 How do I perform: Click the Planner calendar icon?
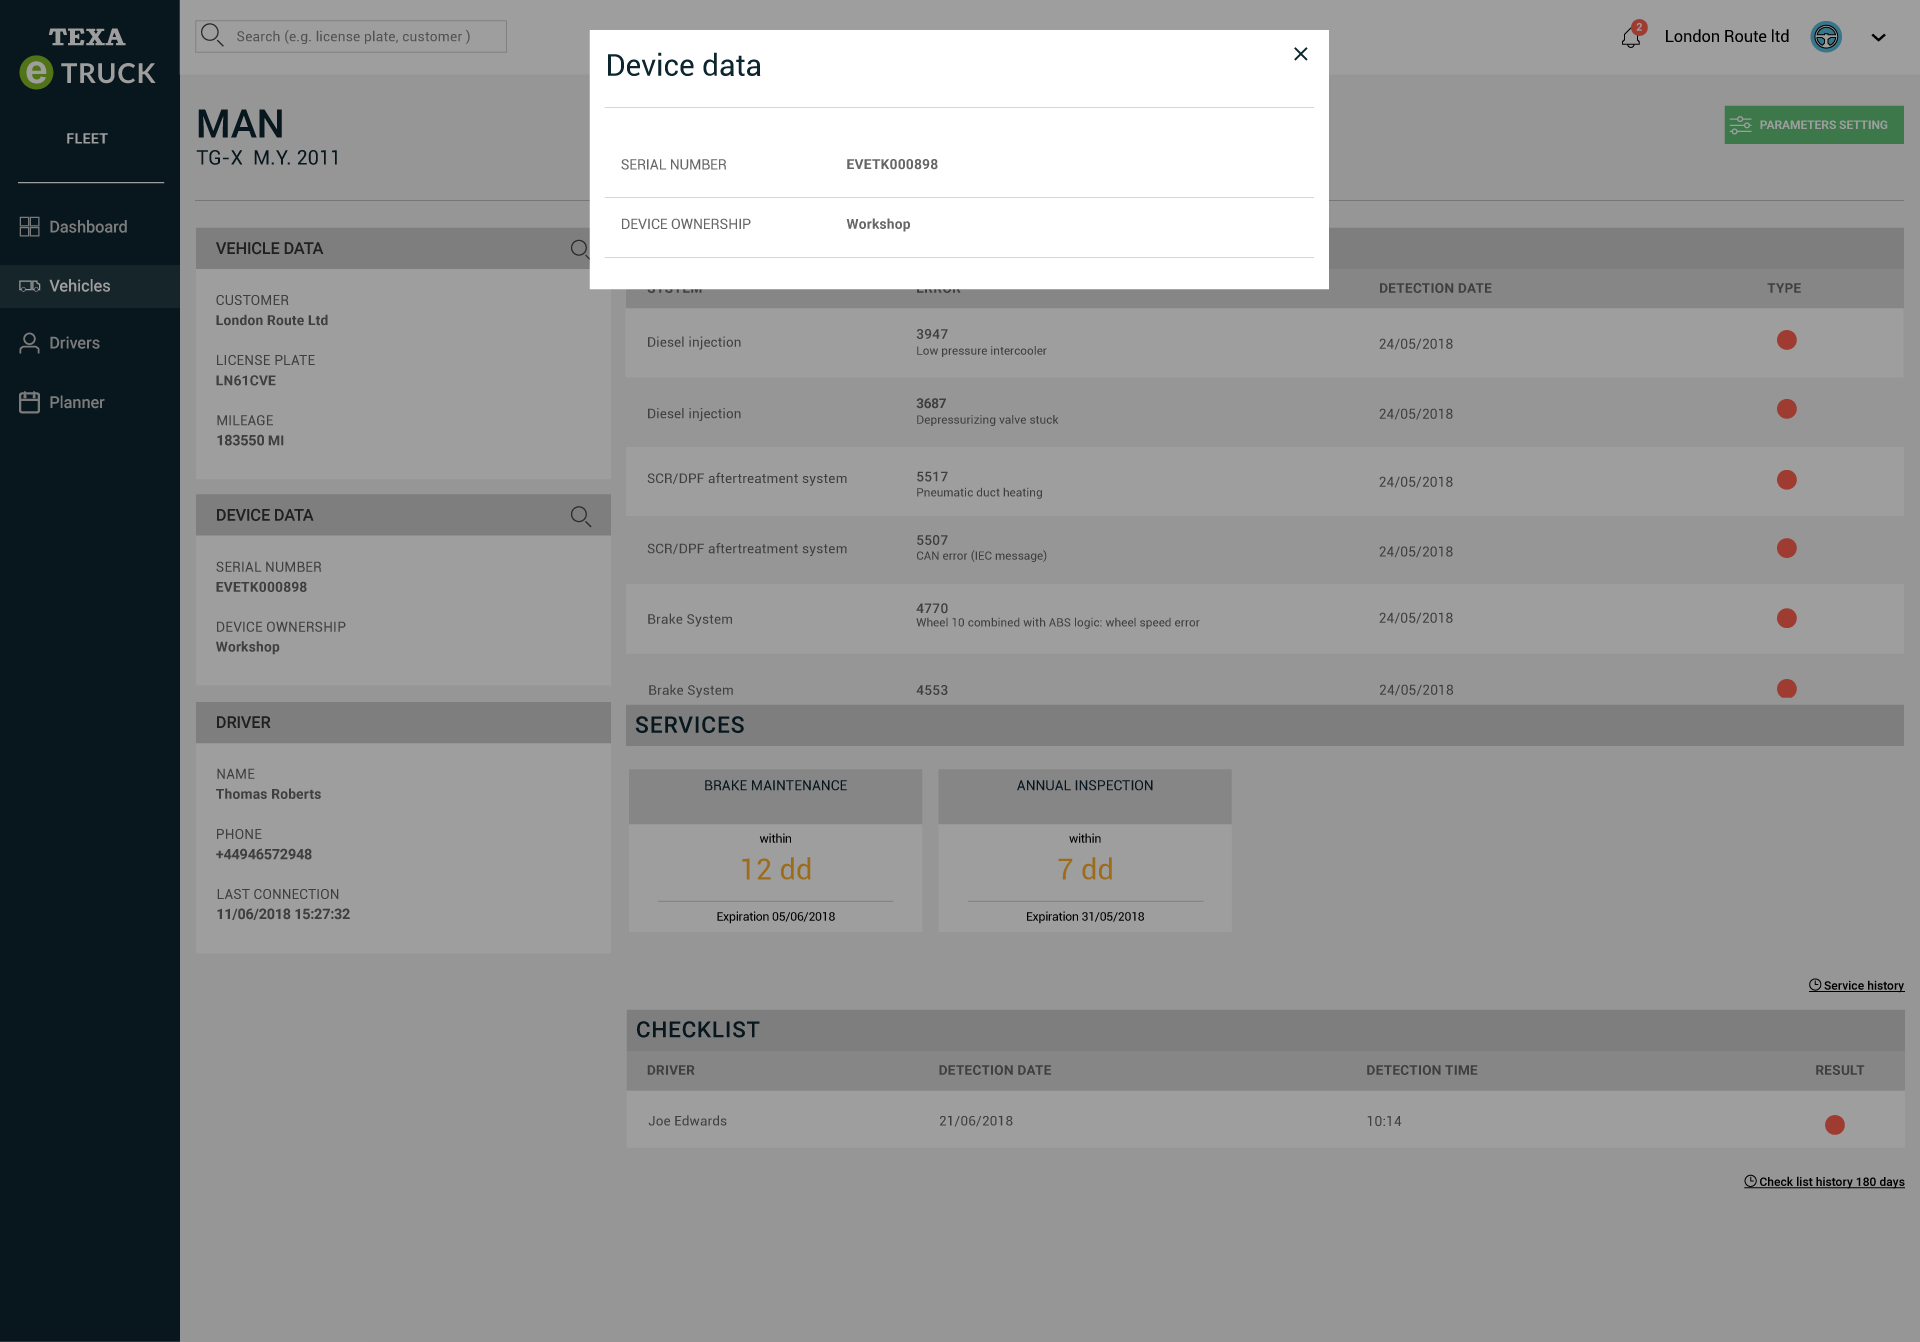[29, 402]
